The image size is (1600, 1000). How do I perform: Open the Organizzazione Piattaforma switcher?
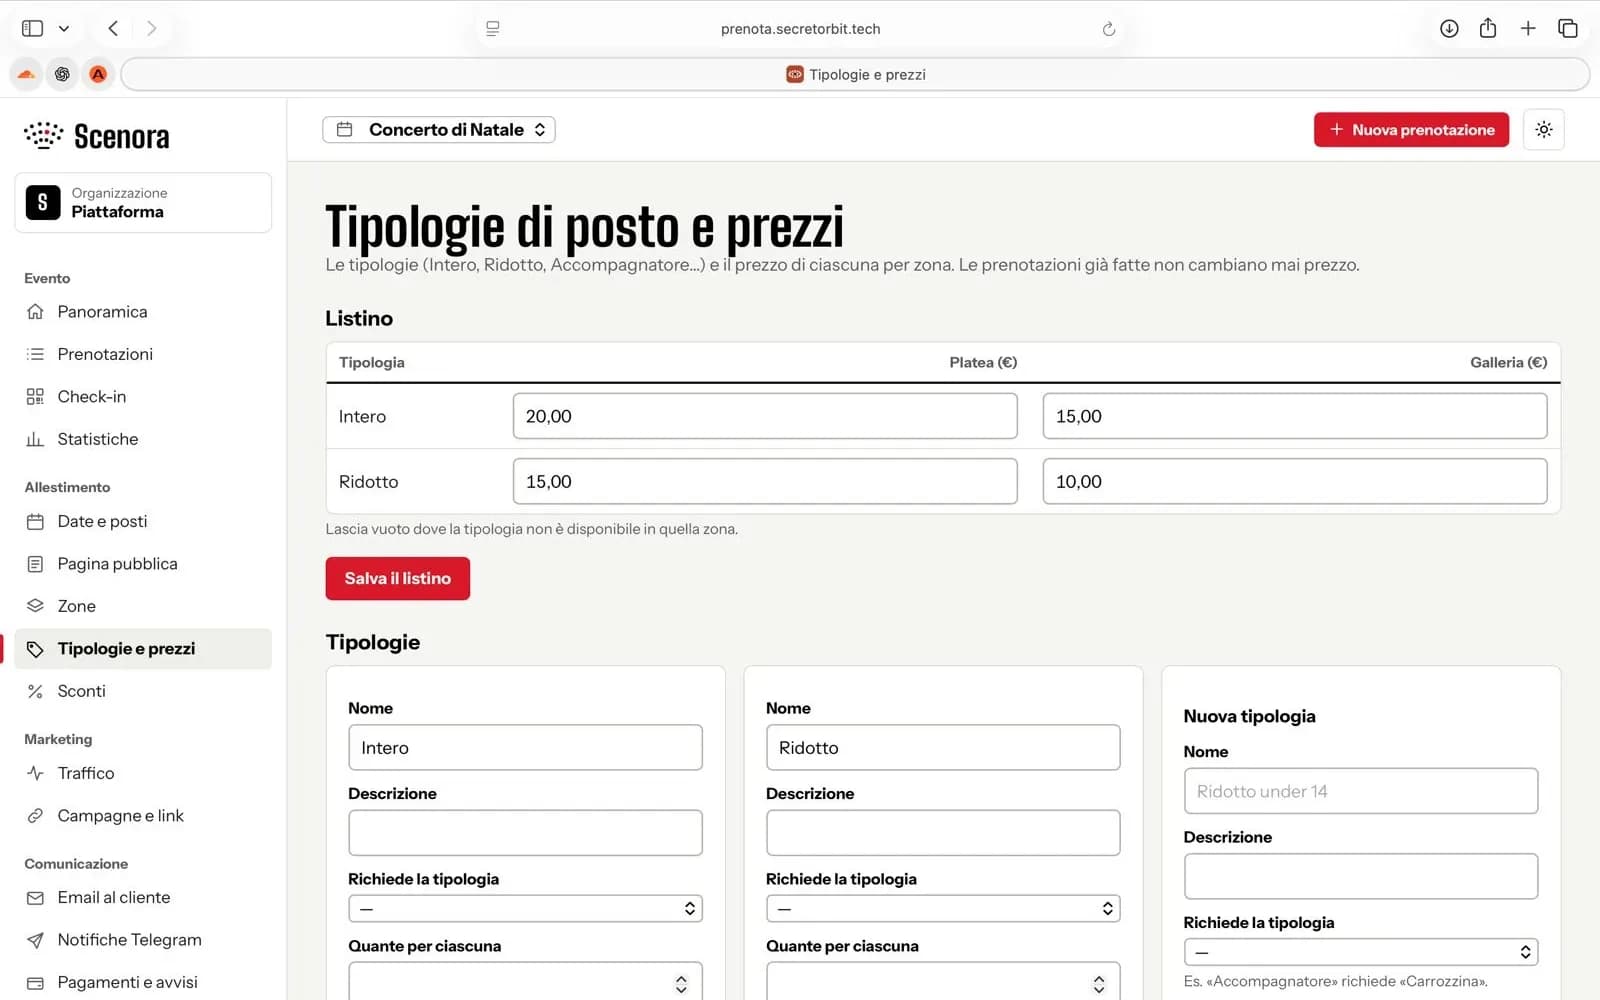143,203
